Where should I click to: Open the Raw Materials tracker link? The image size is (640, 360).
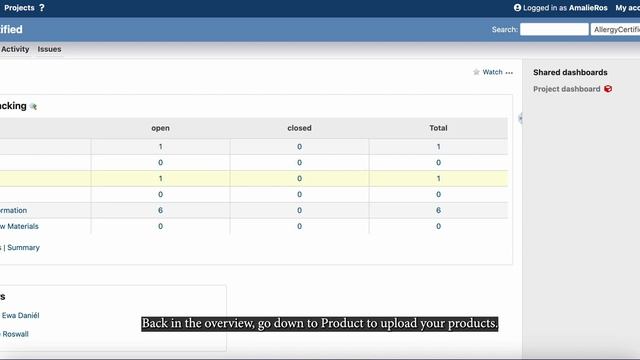pos(19,226)
